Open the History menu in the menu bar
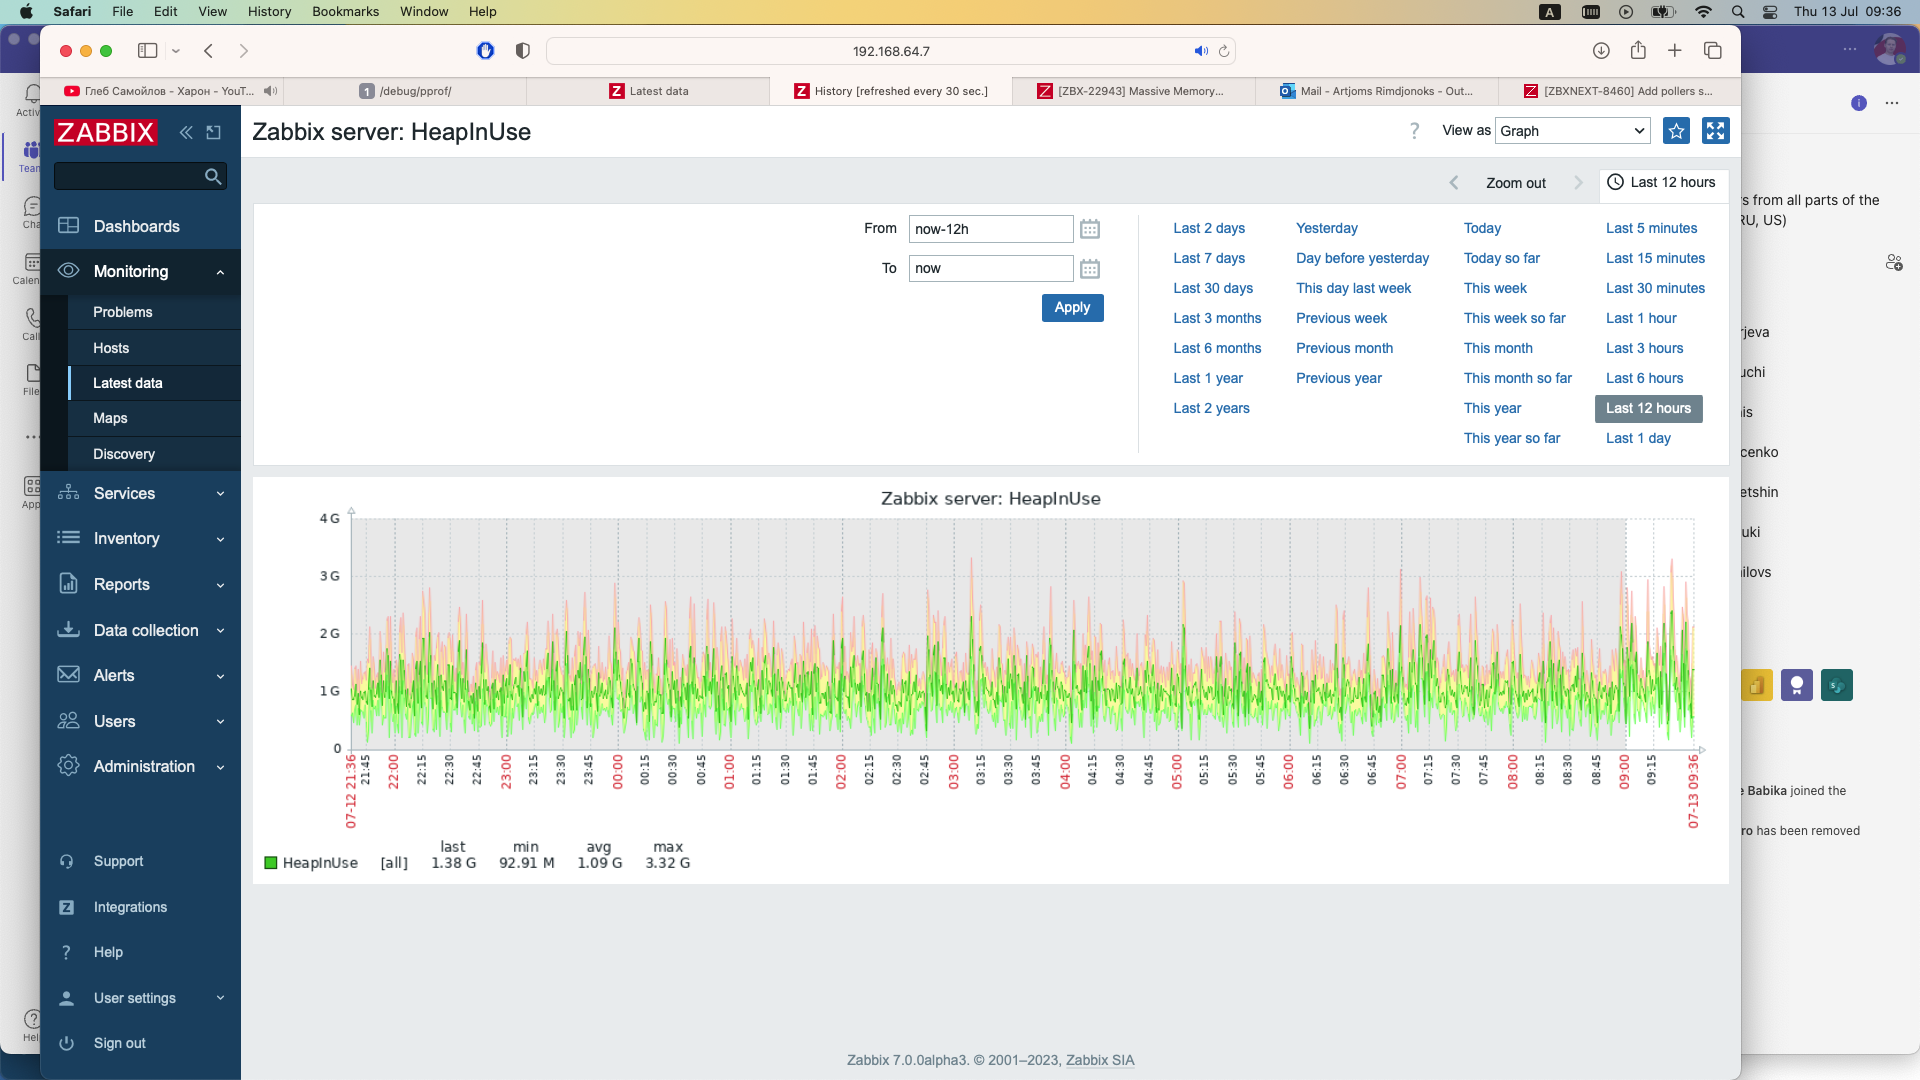 click(x=269, y=12)
